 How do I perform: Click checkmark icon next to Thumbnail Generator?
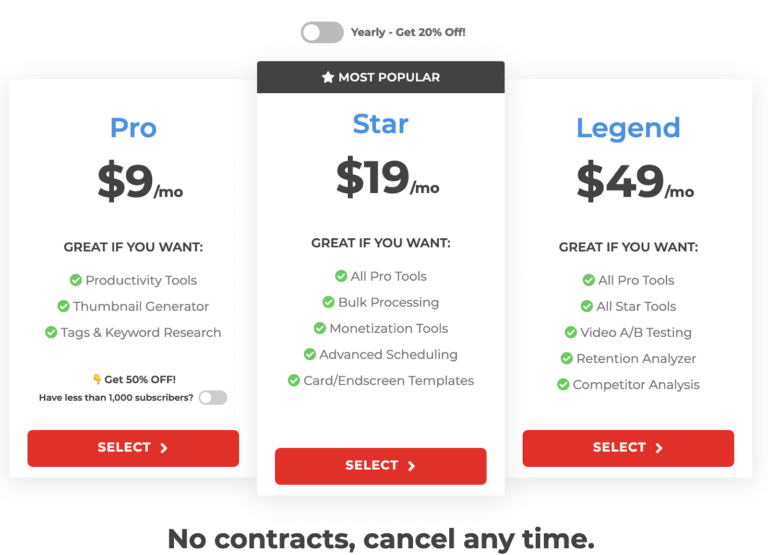[63, 306]
